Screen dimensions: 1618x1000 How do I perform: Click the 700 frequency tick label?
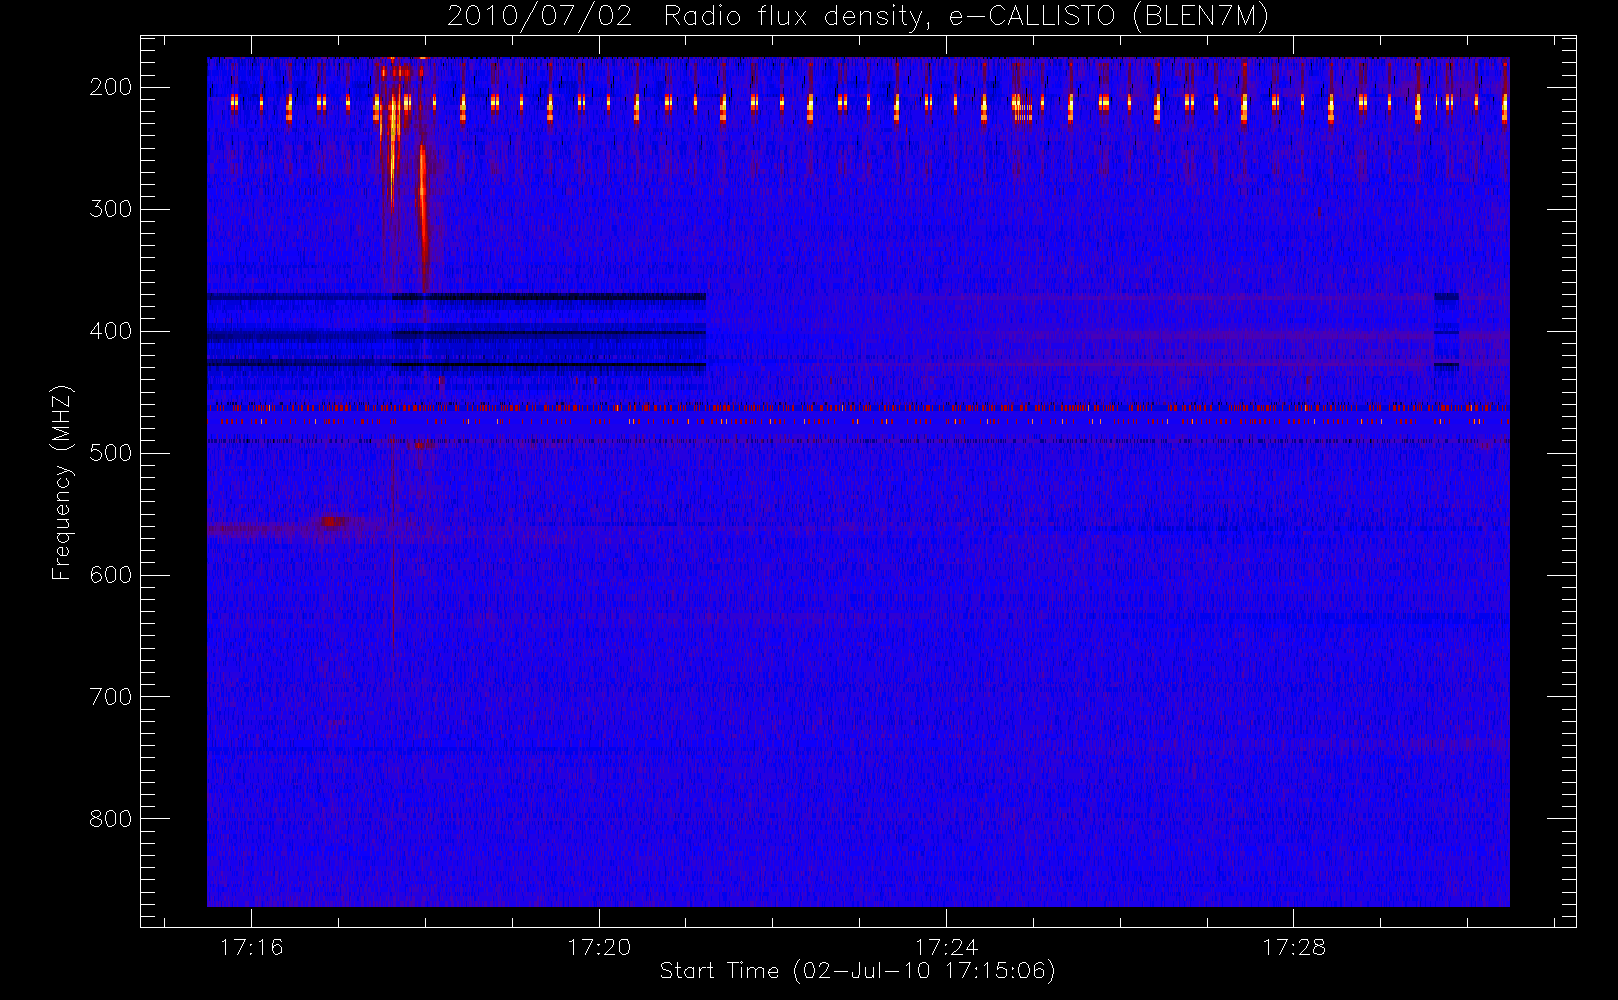(x=111, y=697)
